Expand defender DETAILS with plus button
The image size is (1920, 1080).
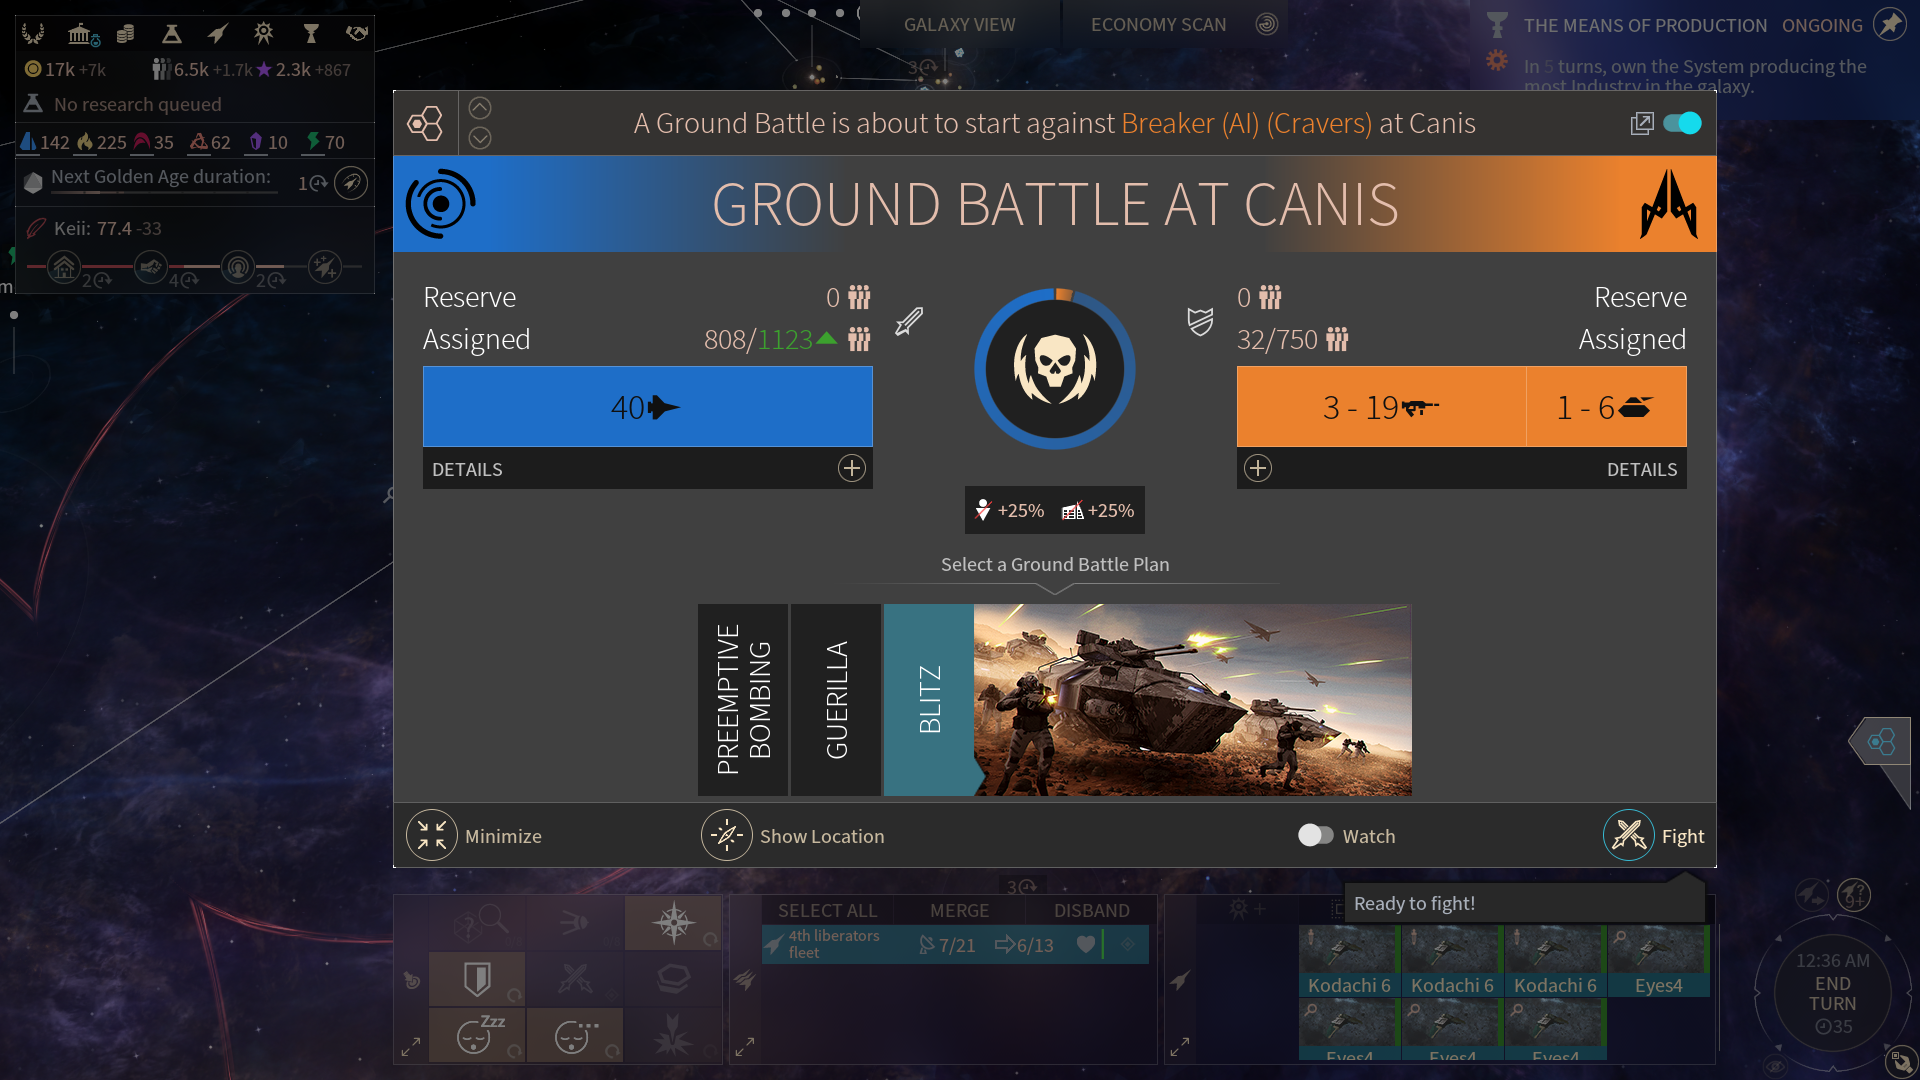1258,468
